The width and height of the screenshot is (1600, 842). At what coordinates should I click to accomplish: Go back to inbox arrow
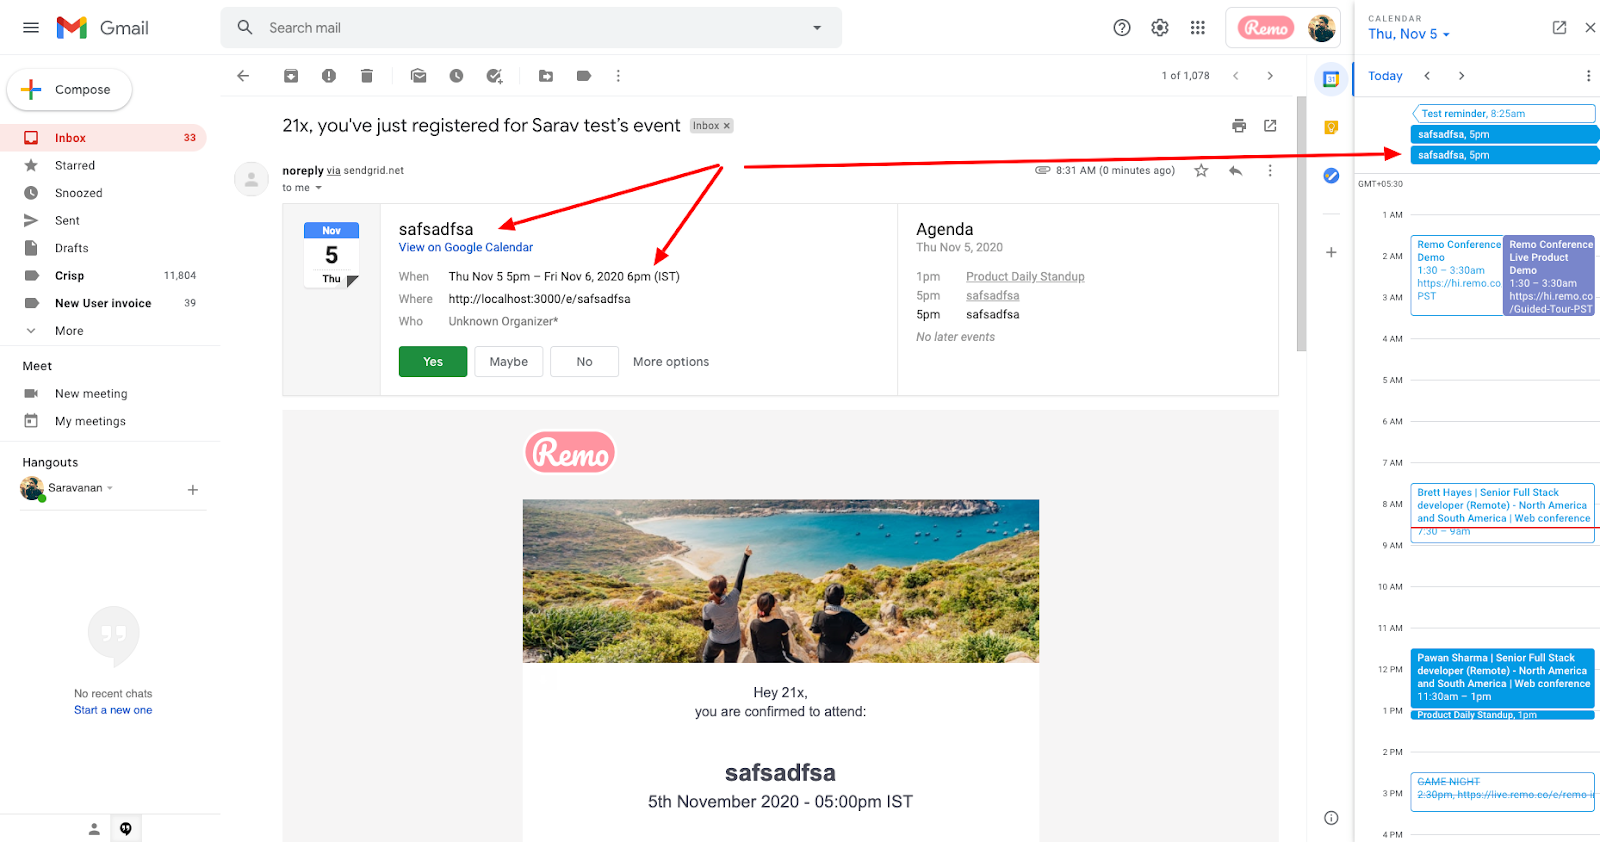243,76
